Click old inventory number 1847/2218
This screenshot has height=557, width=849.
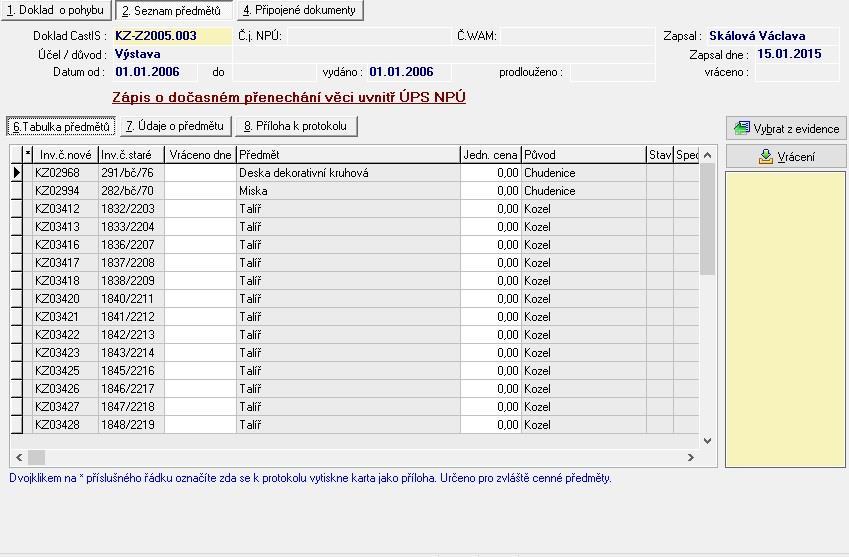132,407
